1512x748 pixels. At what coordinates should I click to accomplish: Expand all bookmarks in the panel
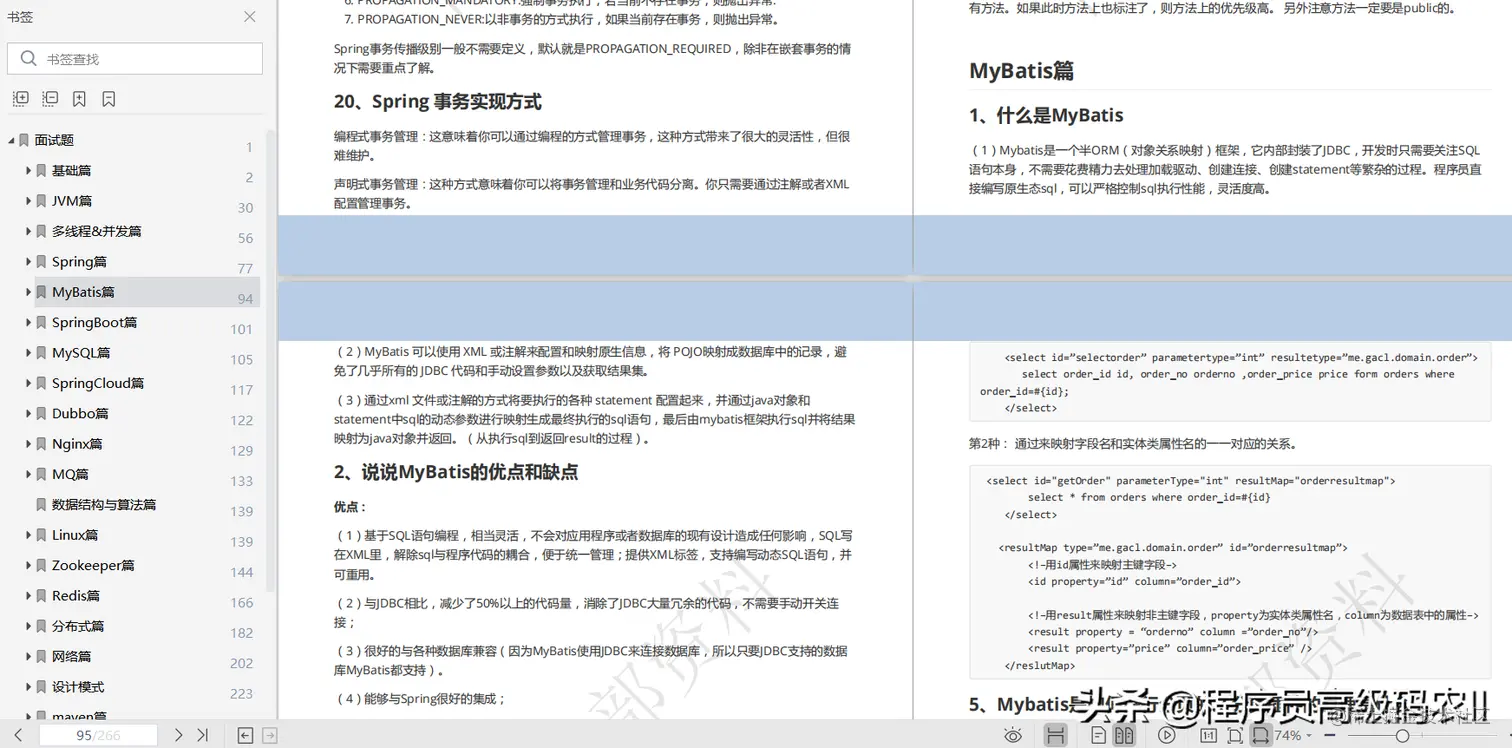tap(20, 98)
